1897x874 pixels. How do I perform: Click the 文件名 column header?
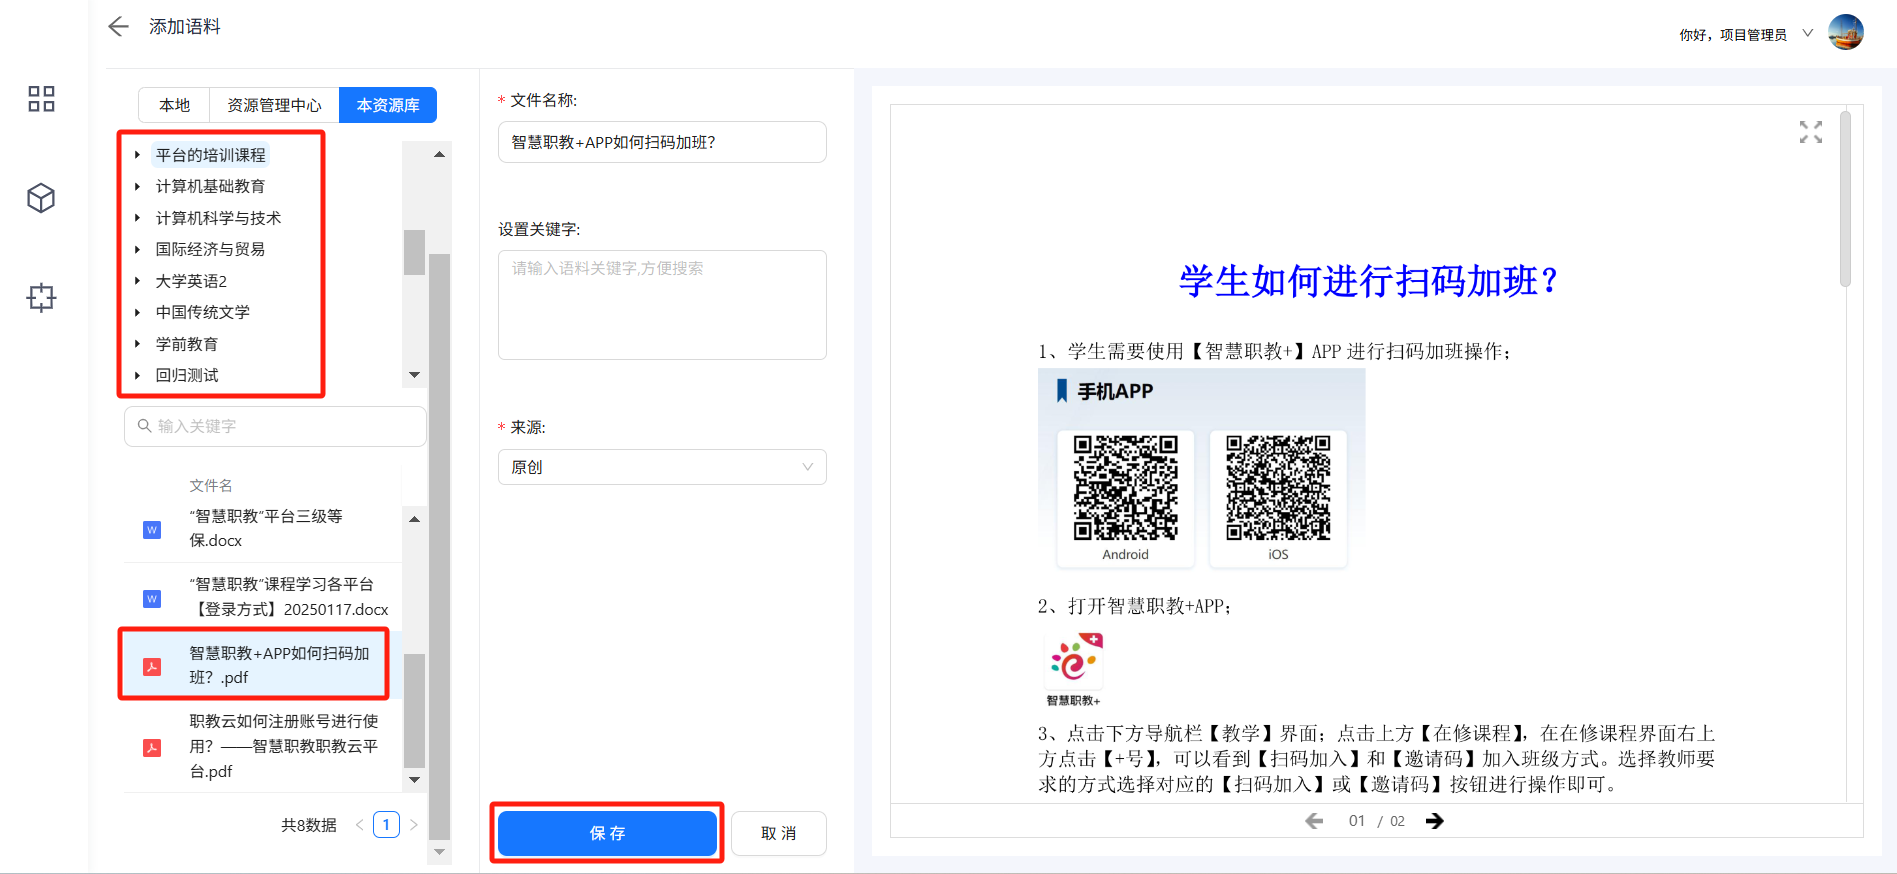coord(211,485)
